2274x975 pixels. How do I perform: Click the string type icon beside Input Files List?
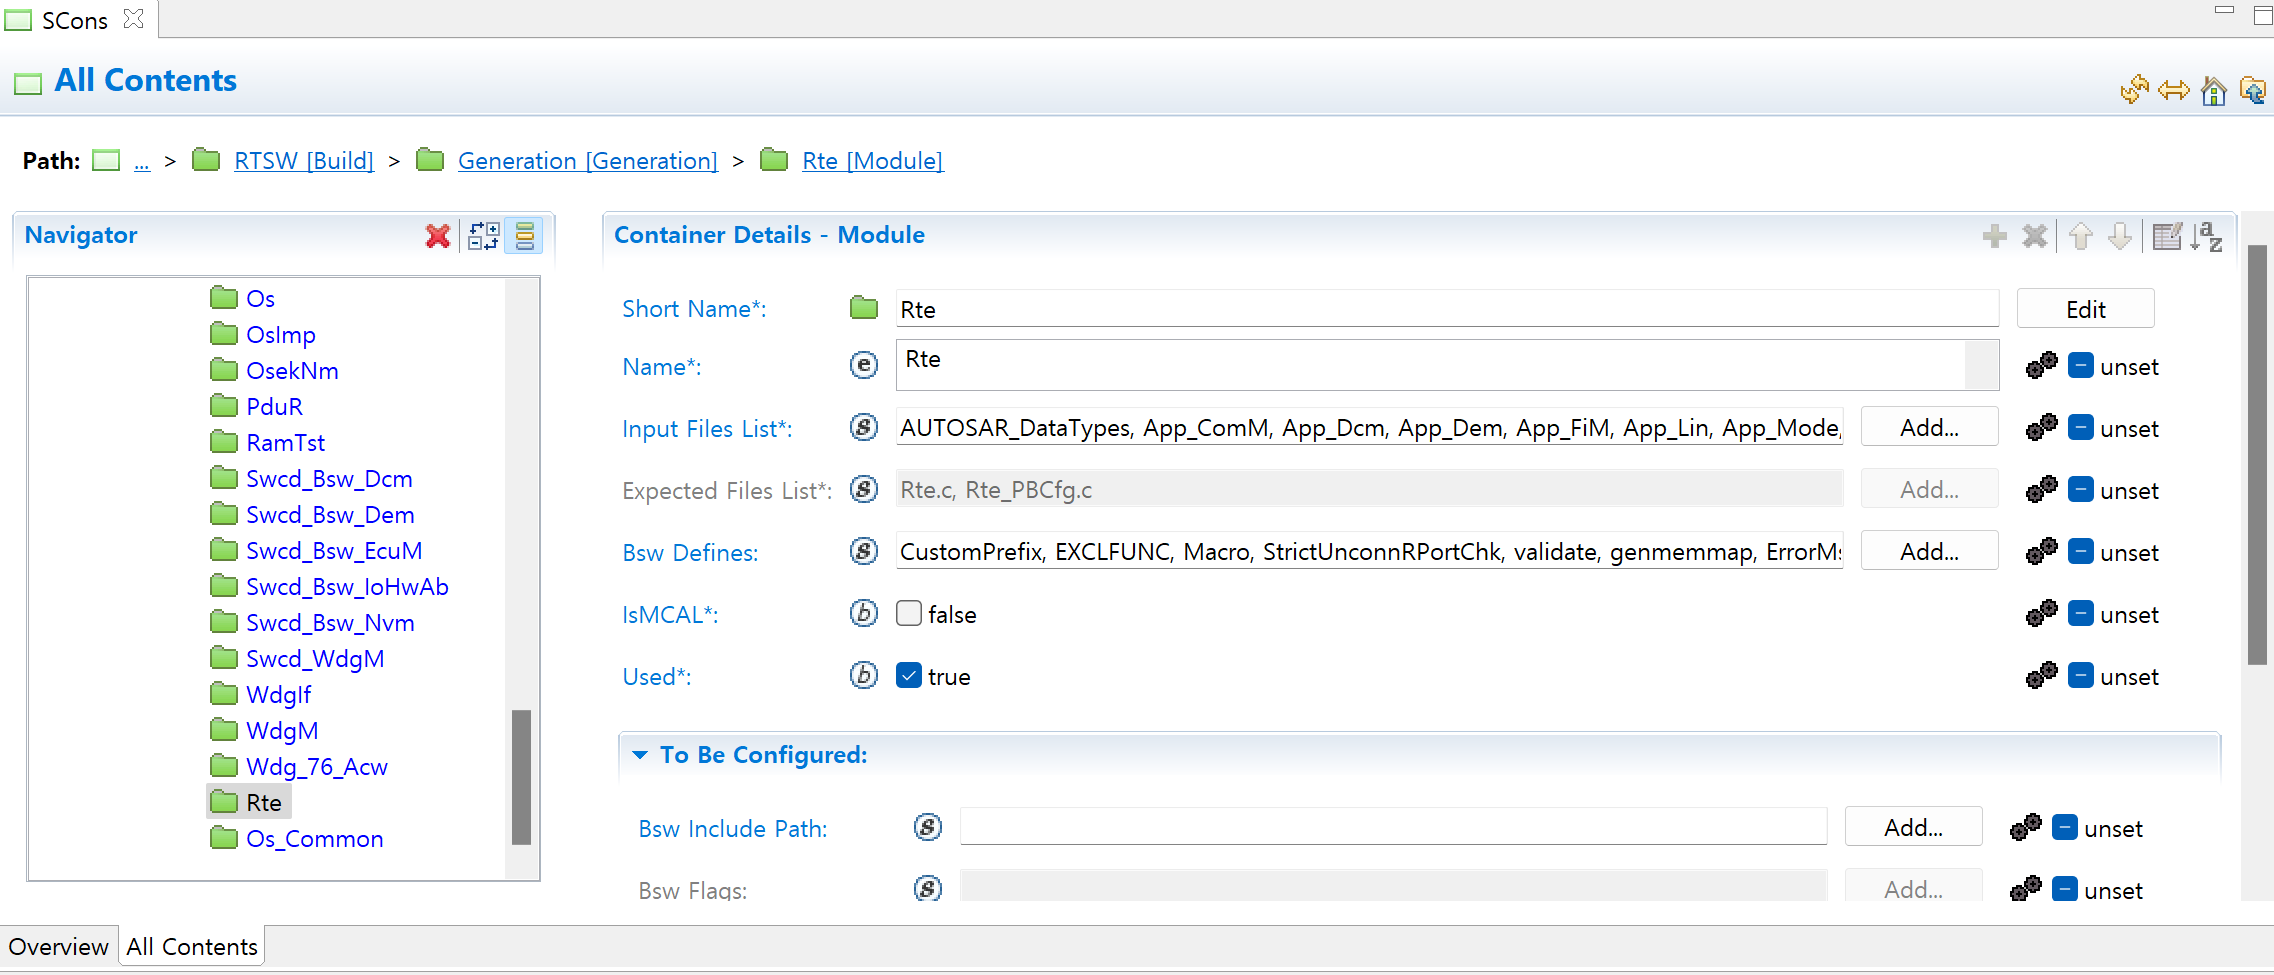[864, 428]
